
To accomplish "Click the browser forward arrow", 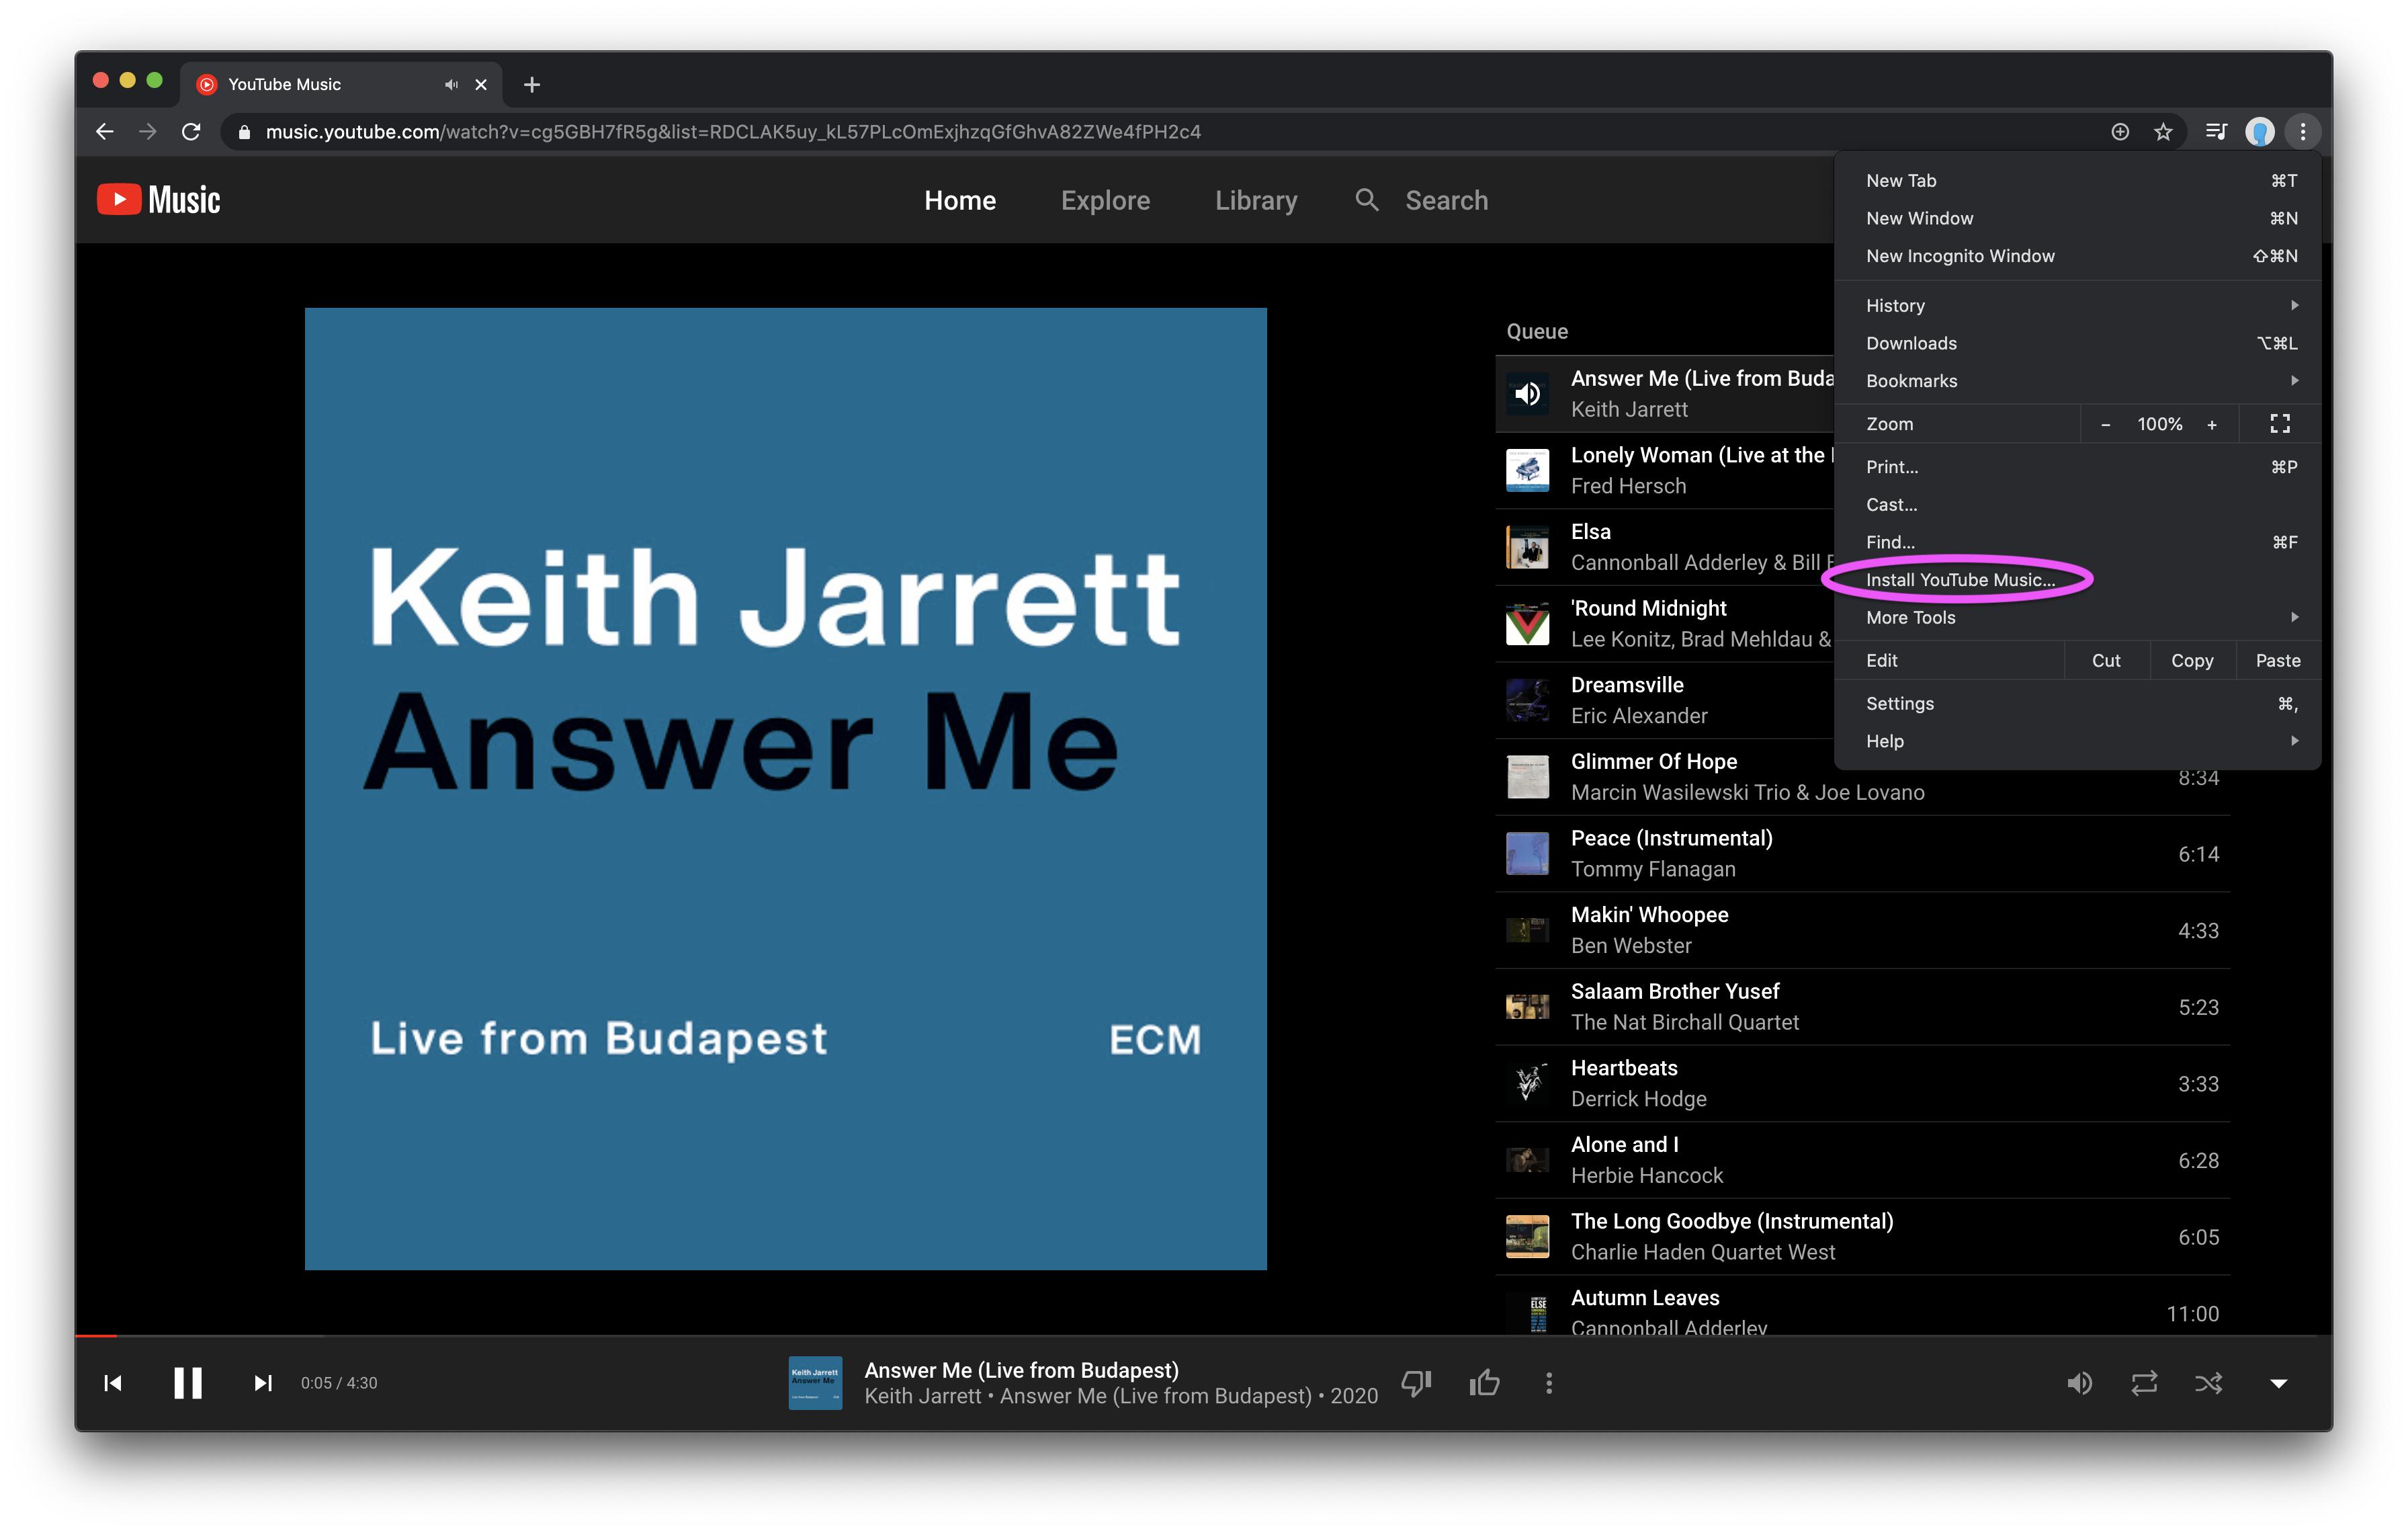I will pyautogui.click(x=148, y=132).
